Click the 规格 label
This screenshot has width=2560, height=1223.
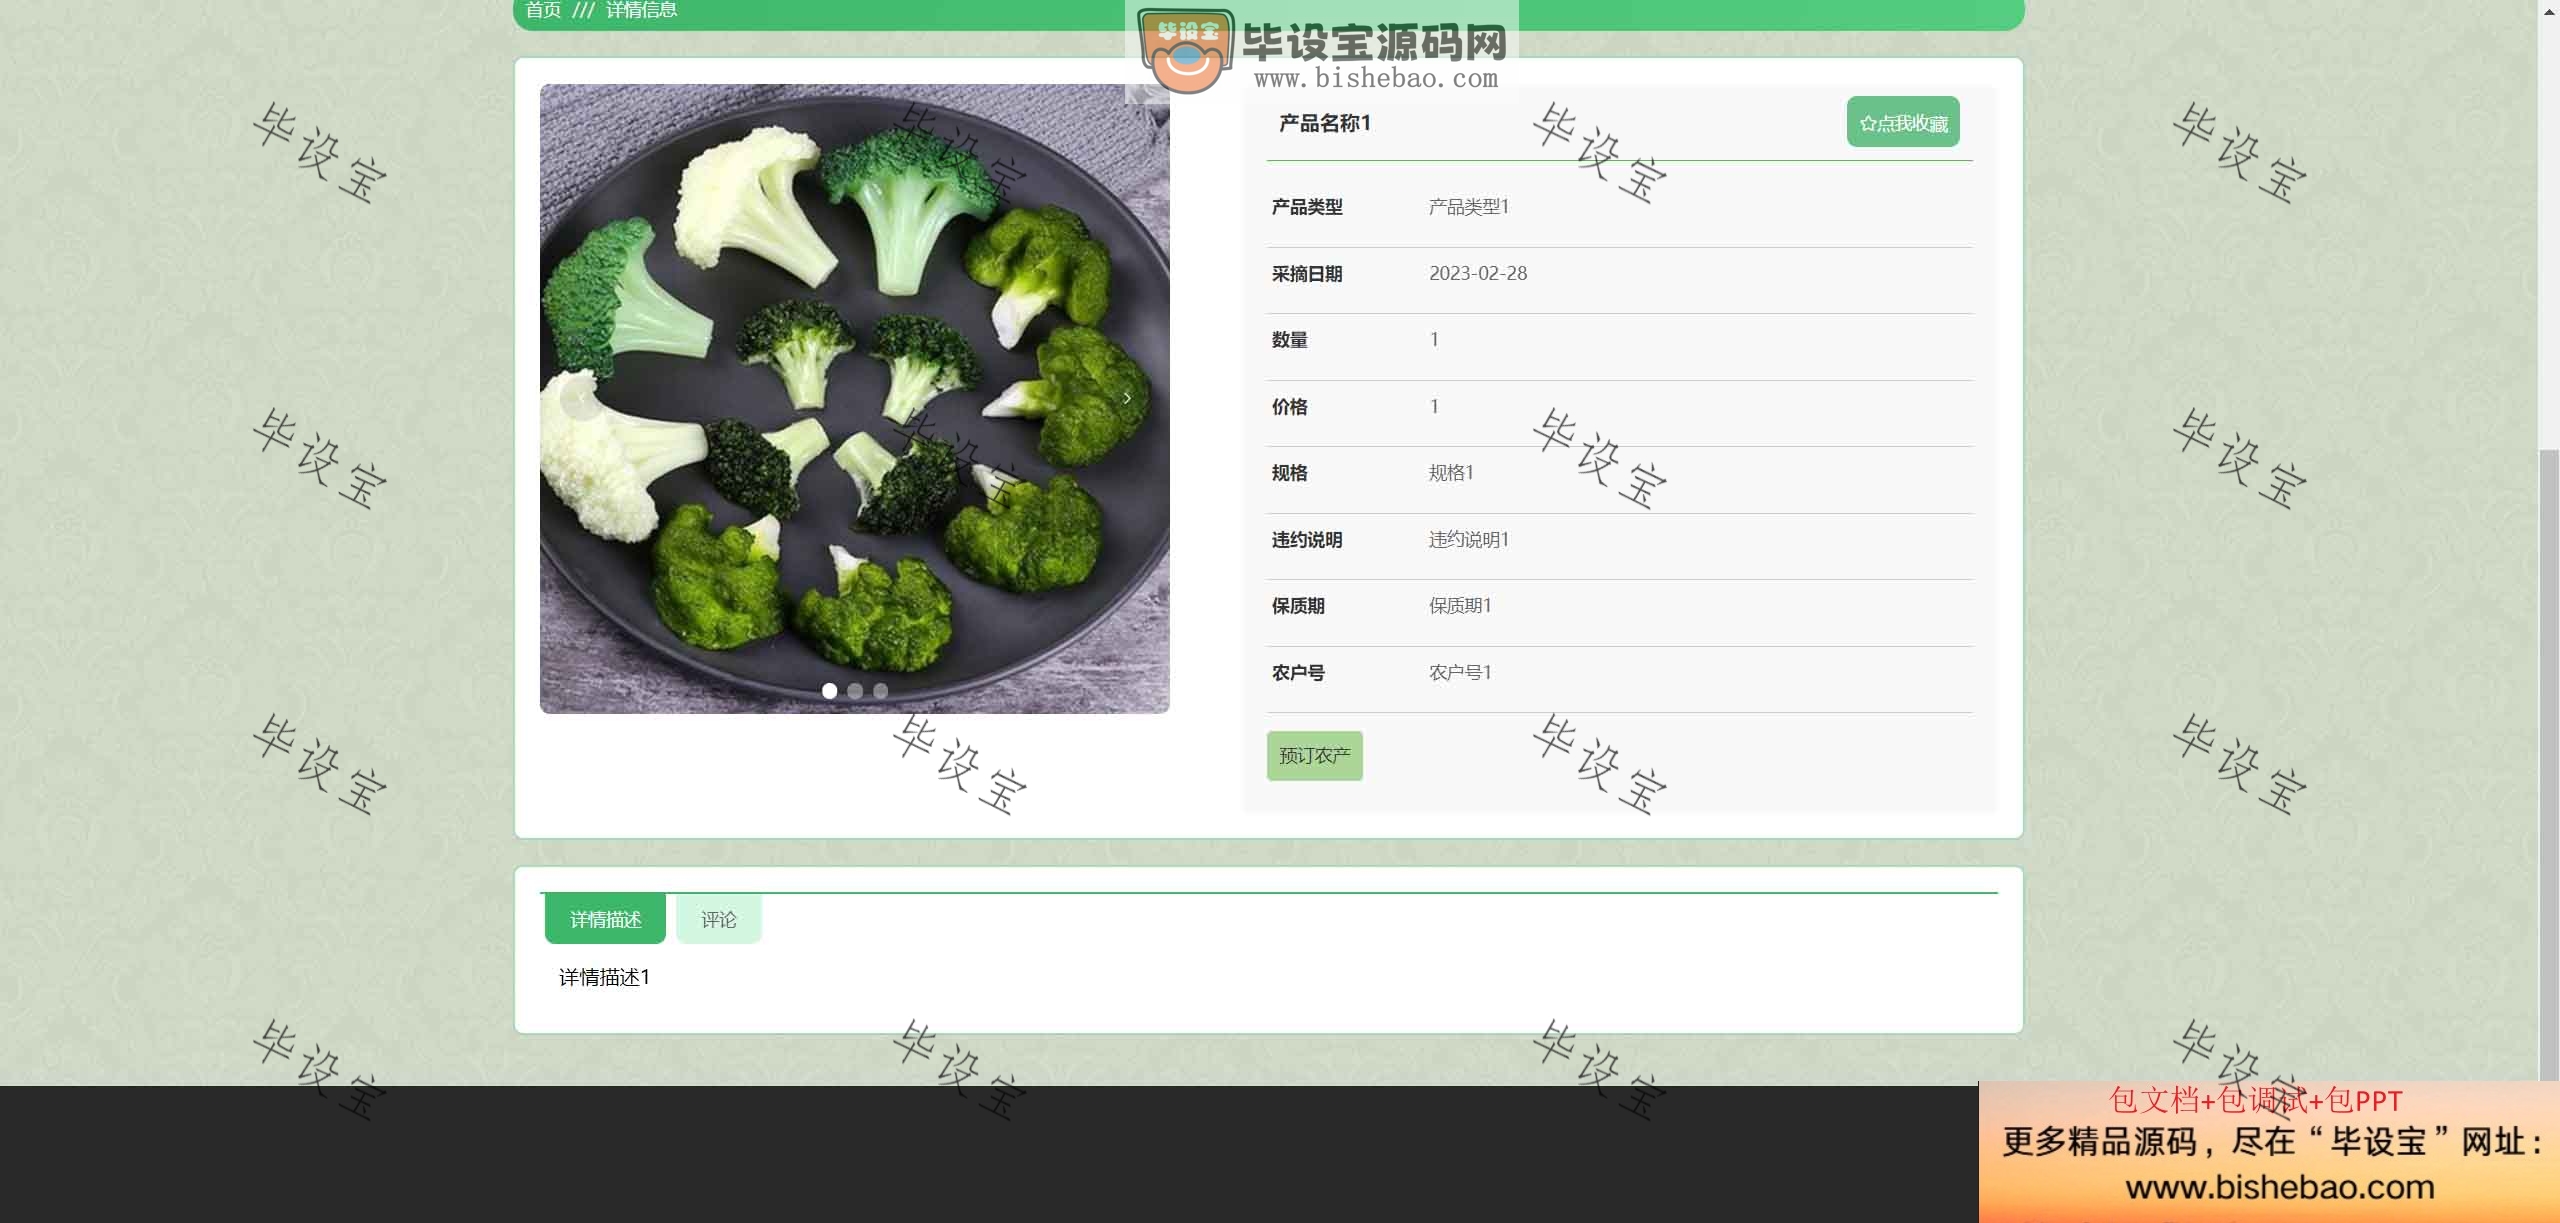coord(1289,473)
